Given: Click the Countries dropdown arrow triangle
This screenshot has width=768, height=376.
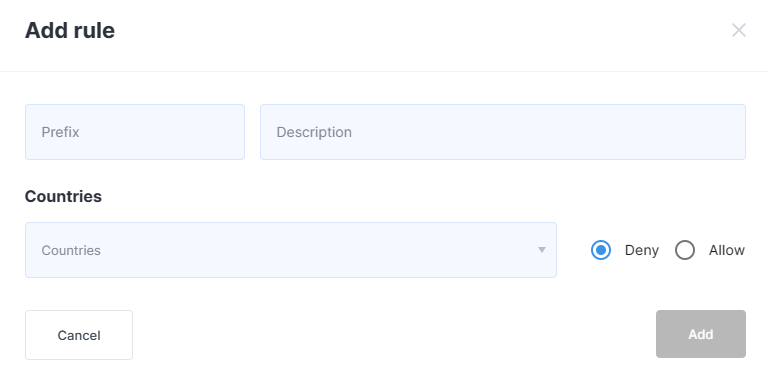Looking at the screenshot, I should point(542,250).
